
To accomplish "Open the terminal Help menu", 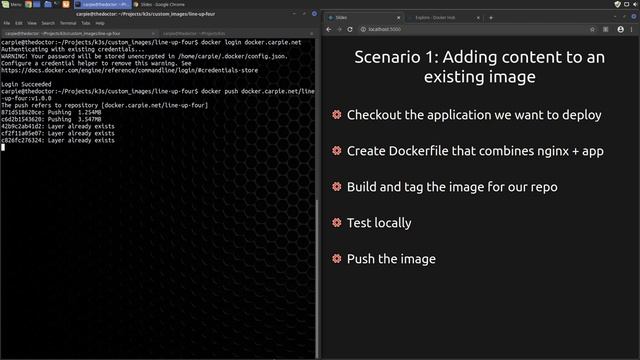I will click(100, 23).
